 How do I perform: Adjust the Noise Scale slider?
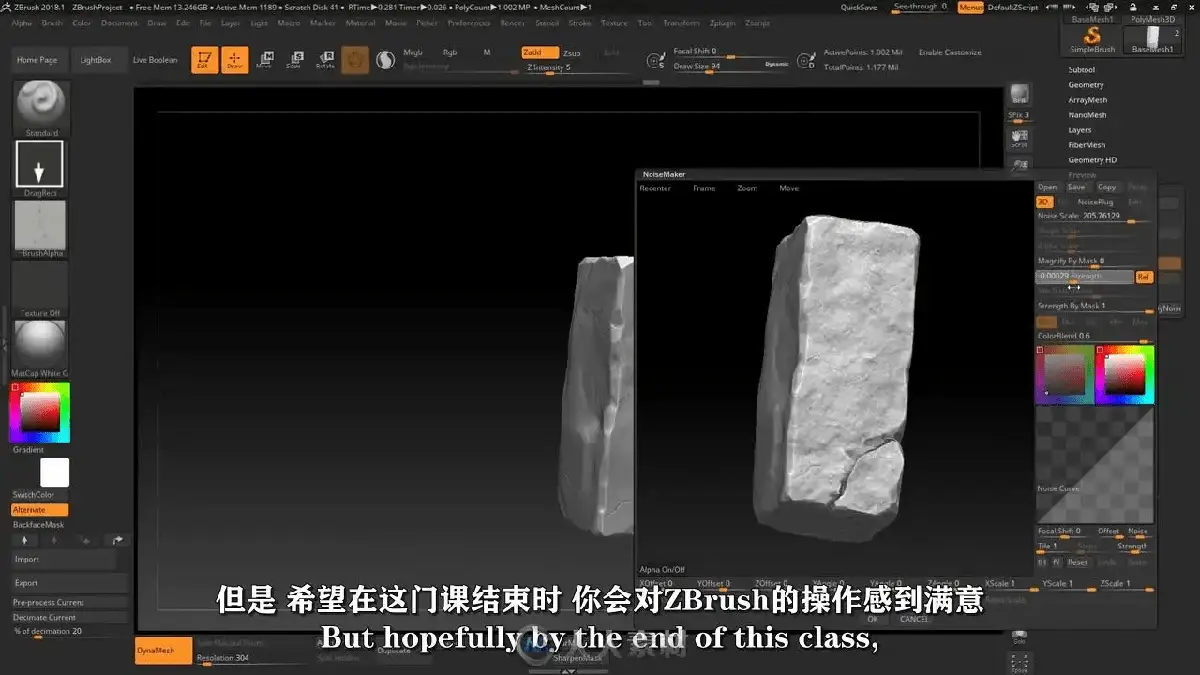[1094, 217]
